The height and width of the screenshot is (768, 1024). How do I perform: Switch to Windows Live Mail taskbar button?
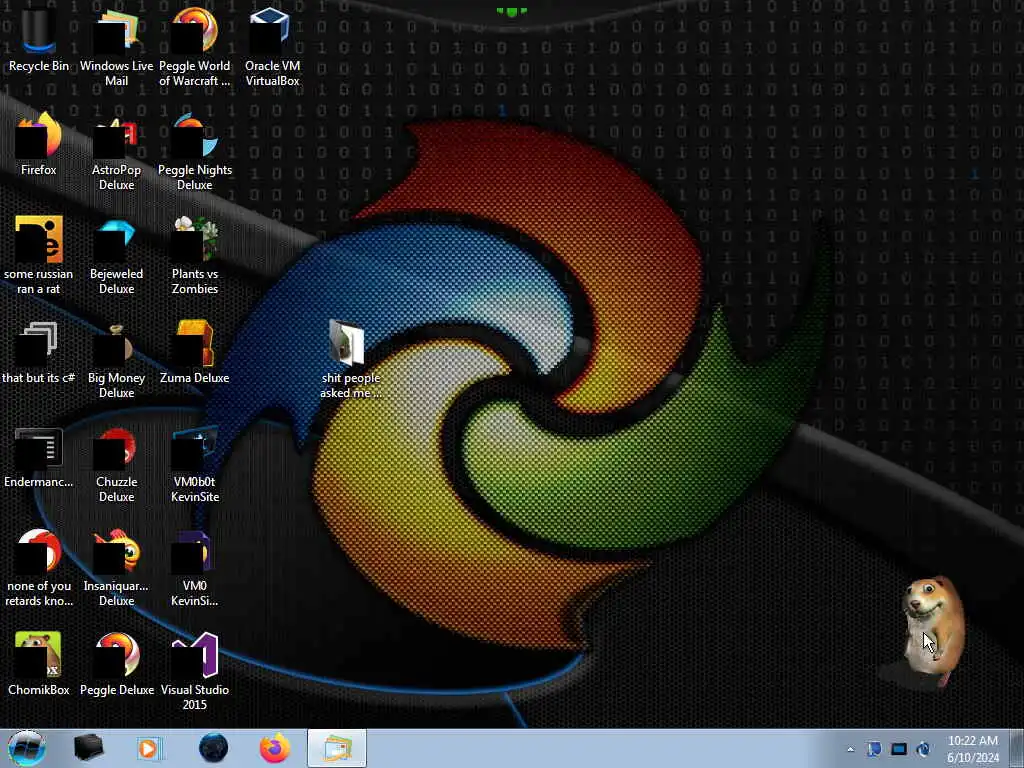pyautogui.click(x=337, y=748)
